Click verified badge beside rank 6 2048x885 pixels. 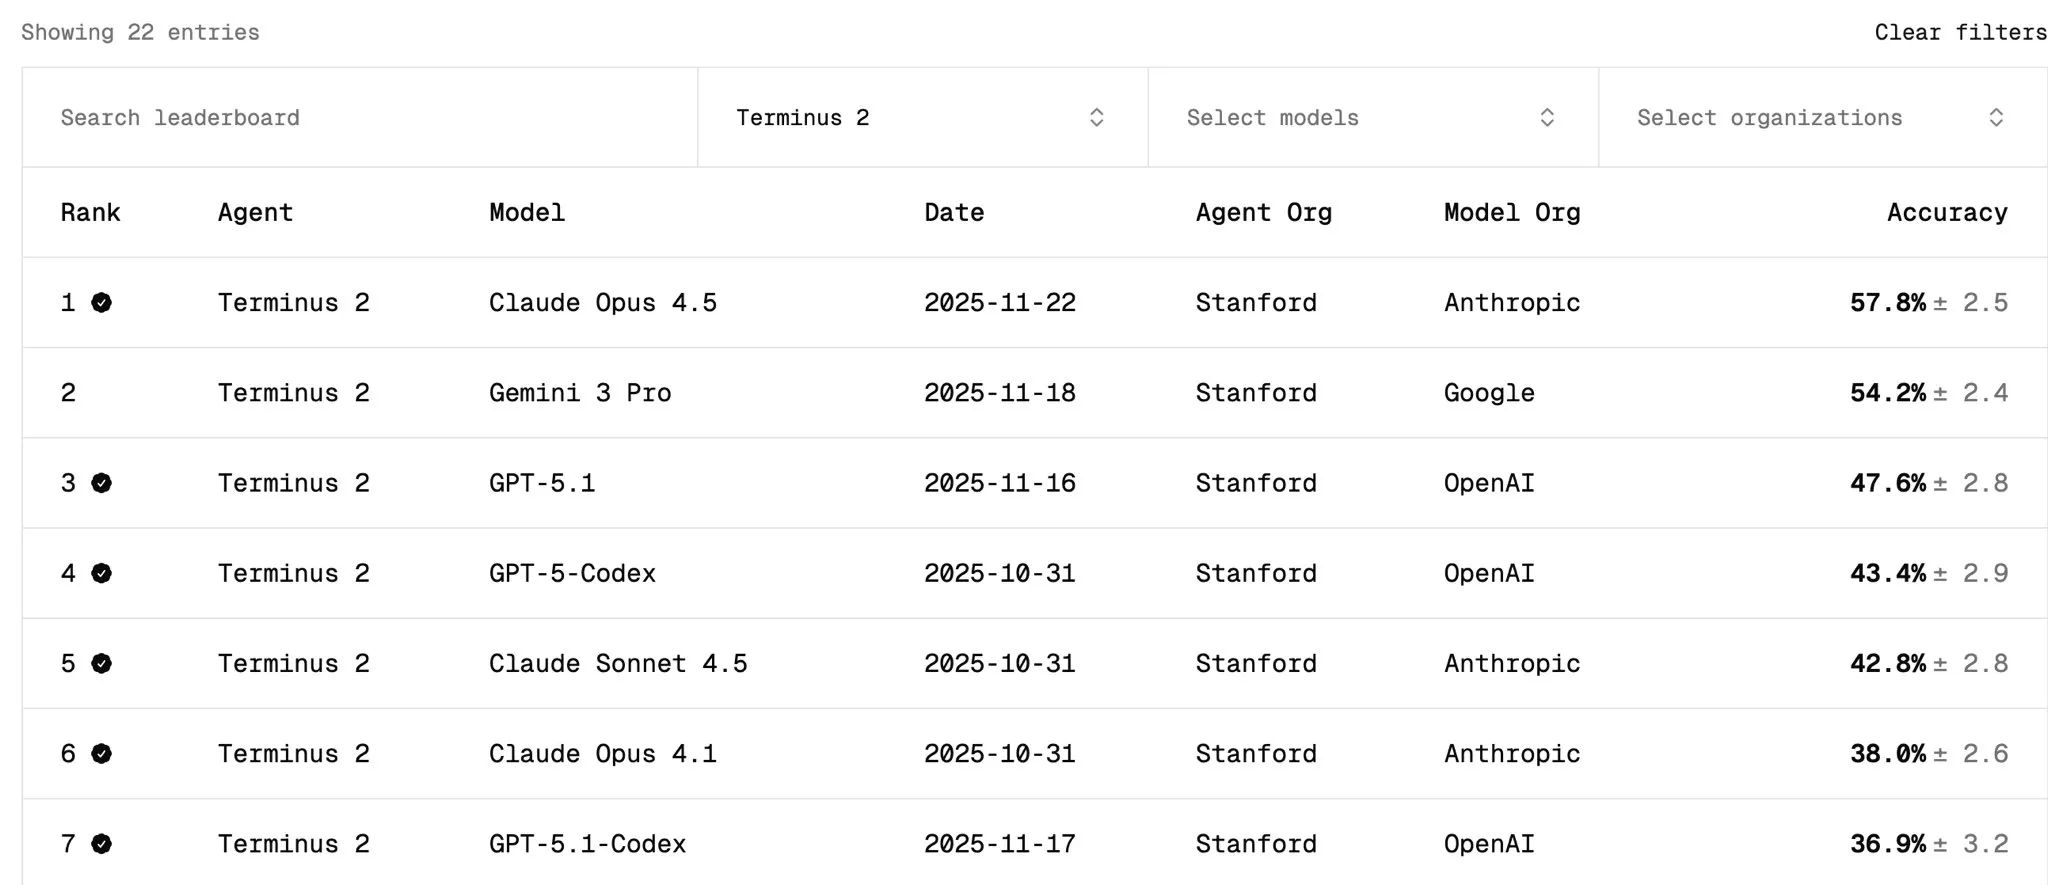101,754
